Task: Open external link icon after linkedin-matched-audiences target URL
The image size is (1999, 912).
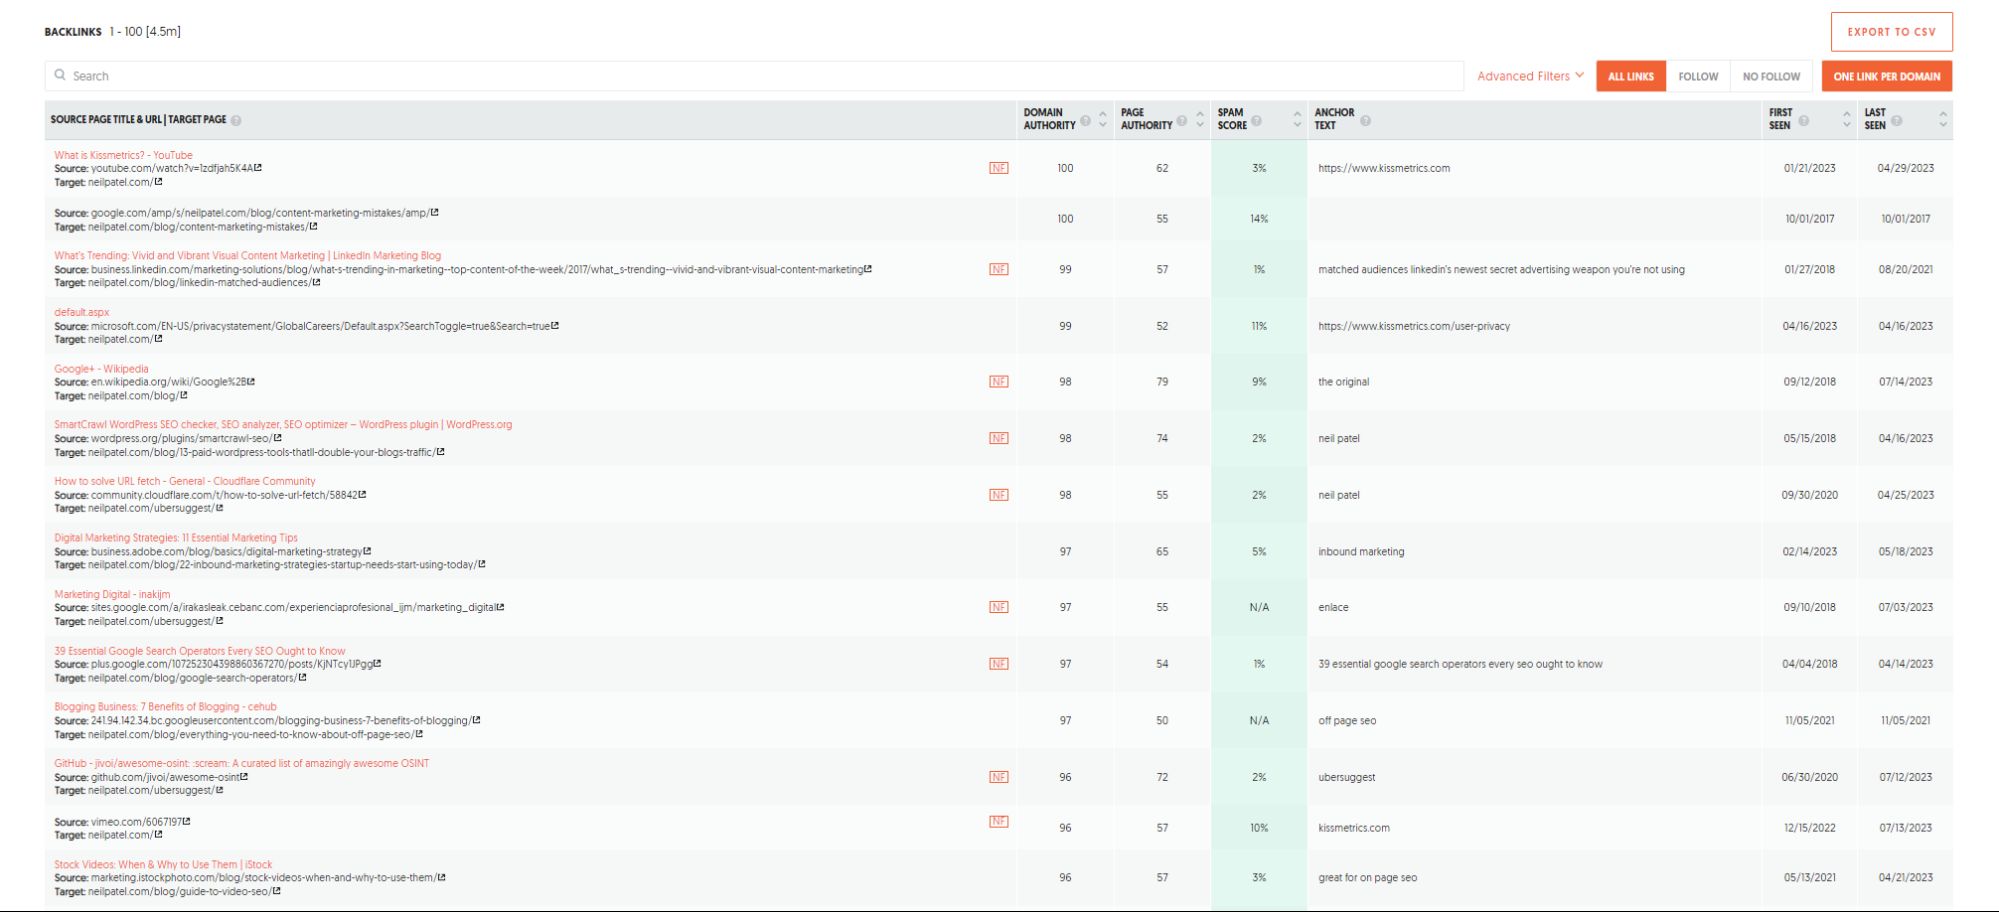Action: pos(316,282)
